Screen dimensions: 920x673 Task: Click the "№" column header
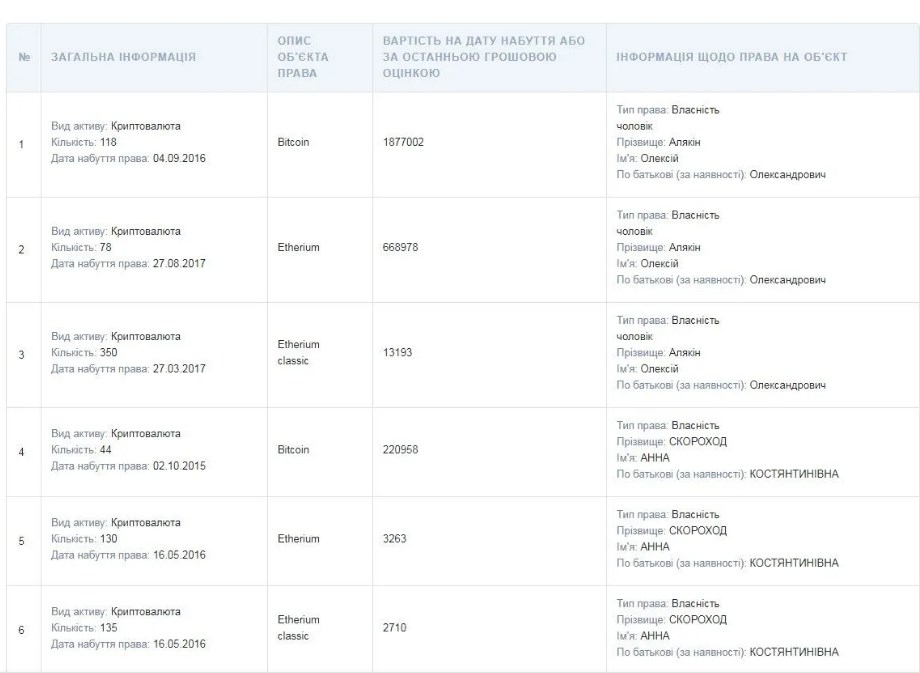pyautogui.click(x=22, y=57)
